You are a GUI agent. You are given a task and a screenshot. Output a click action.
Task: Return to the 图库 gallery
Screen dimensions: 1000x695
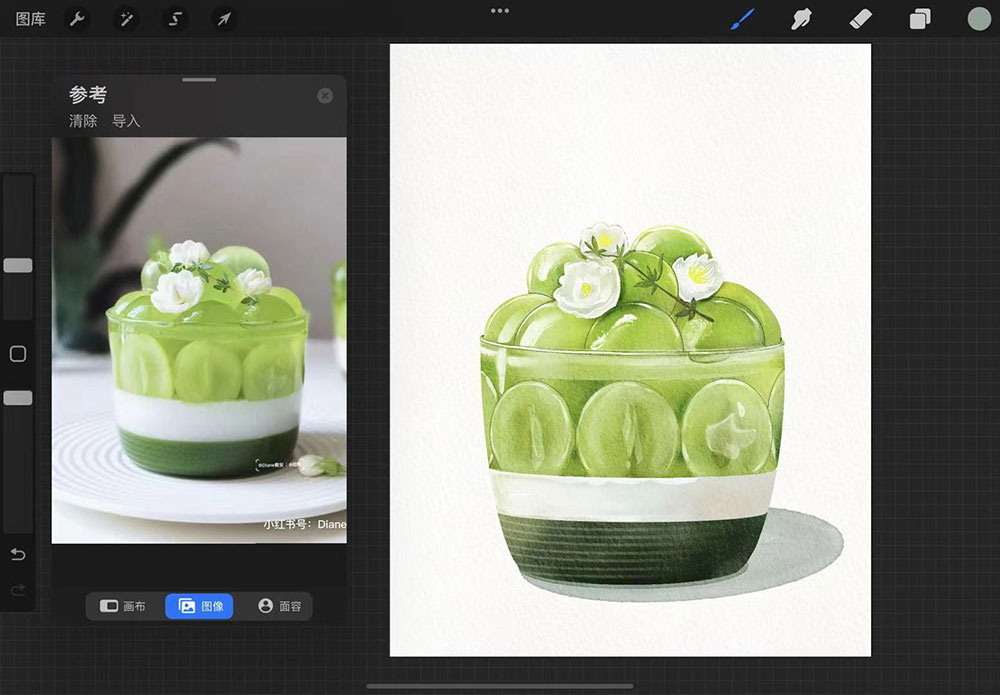[31, 19]
